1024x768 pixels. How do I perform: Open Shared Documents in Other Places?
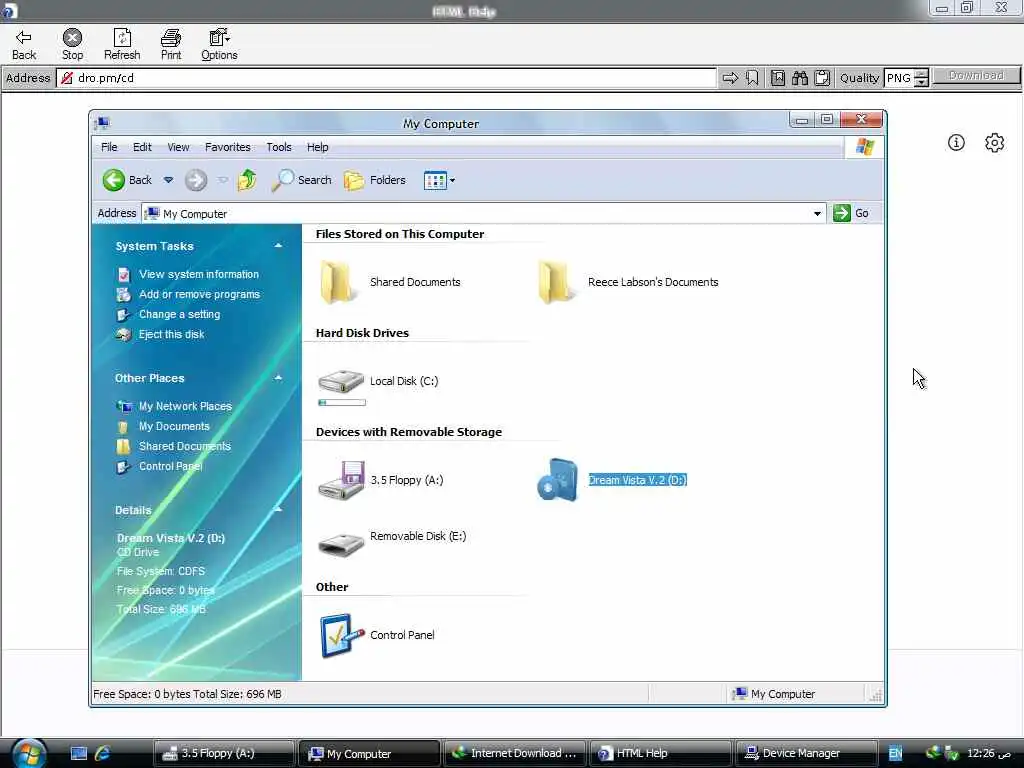(x=184, y=446)
